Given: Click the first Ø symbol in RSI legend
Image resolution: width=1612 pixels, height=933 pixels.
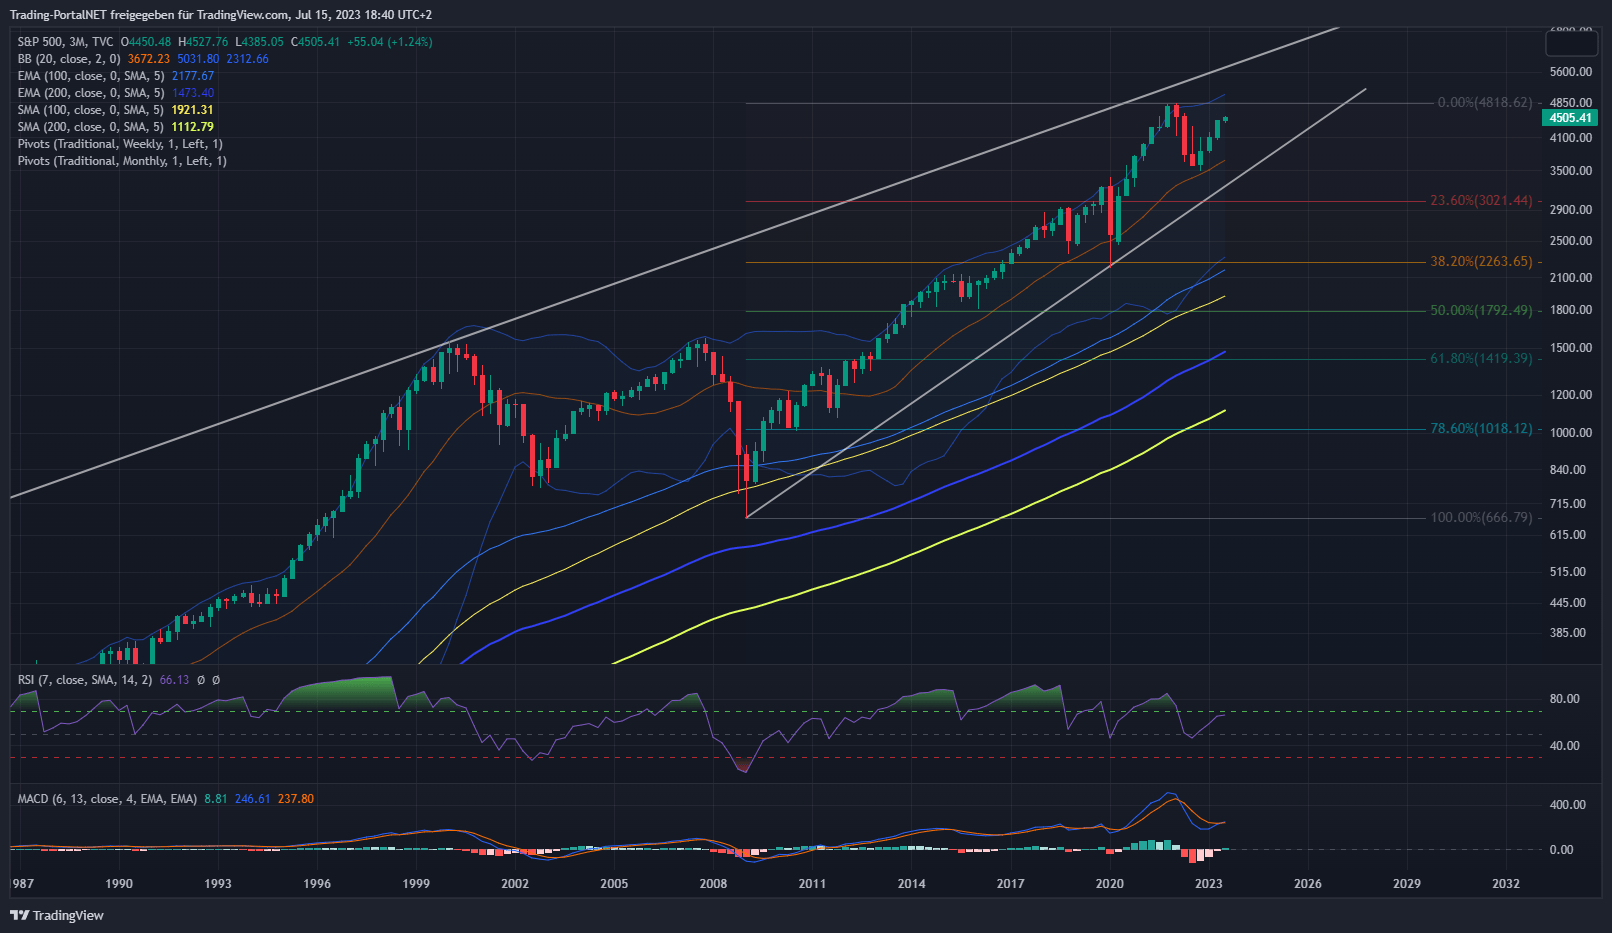Looking at the screenshot, I should (x=201, y=680).
